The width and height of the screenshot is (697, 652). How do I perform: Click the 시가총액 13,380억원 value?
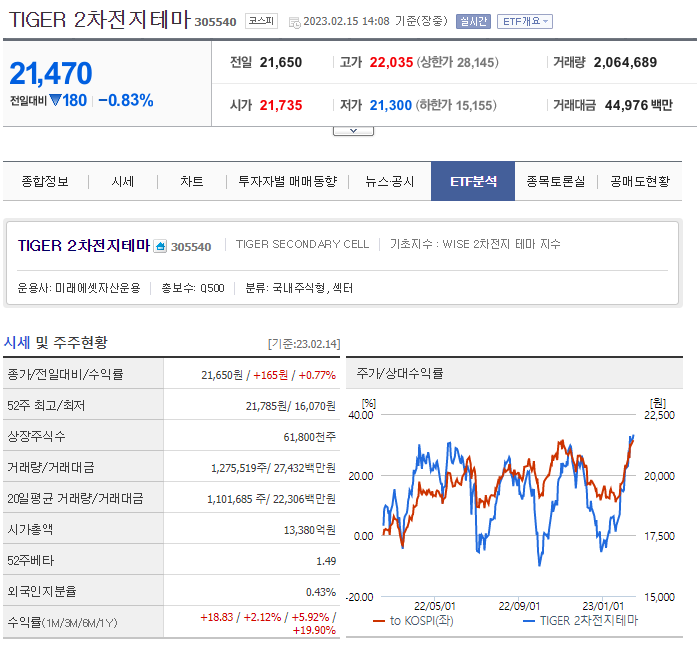coord(309,530)
